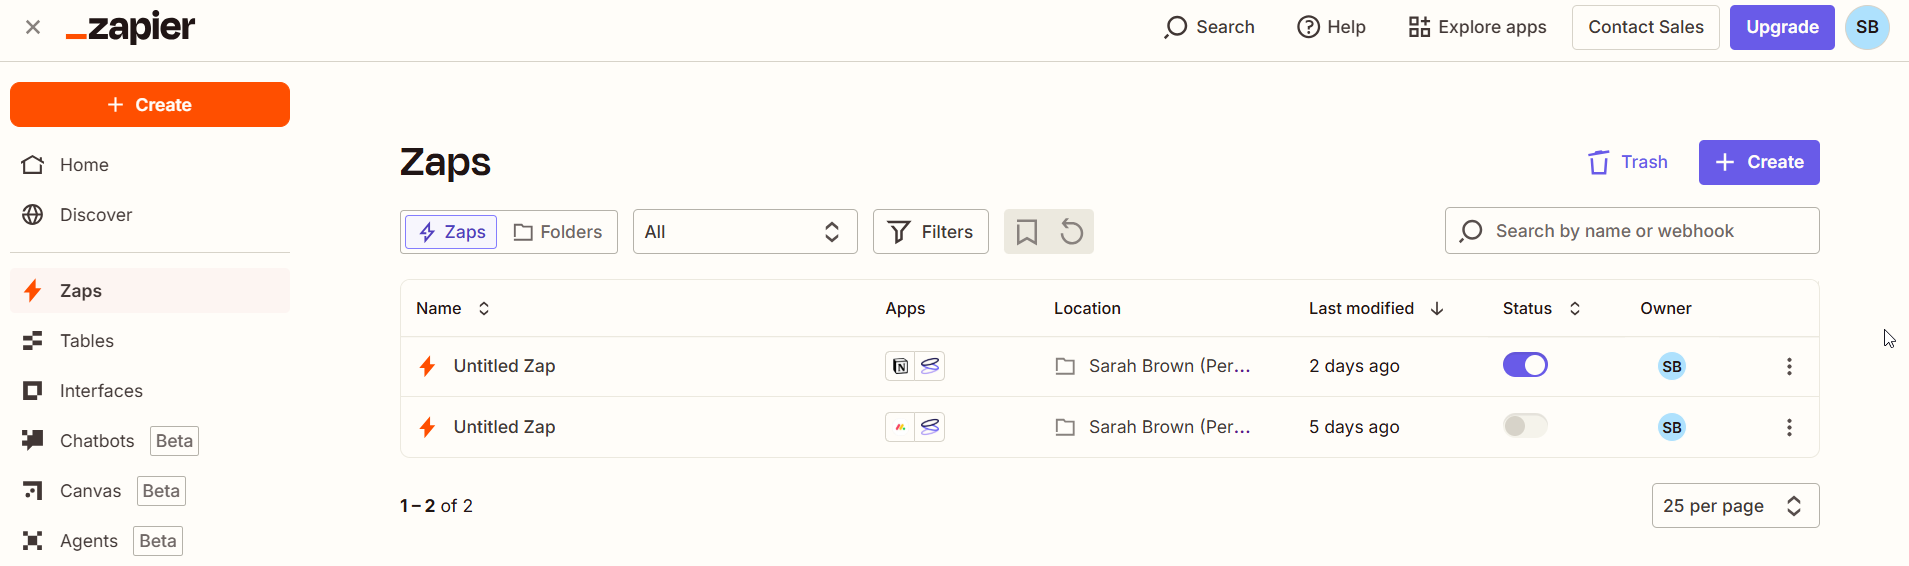The image size is (1909, 566).
Task: Open Search in the top bar
Action: click(x=1210, y=27)
